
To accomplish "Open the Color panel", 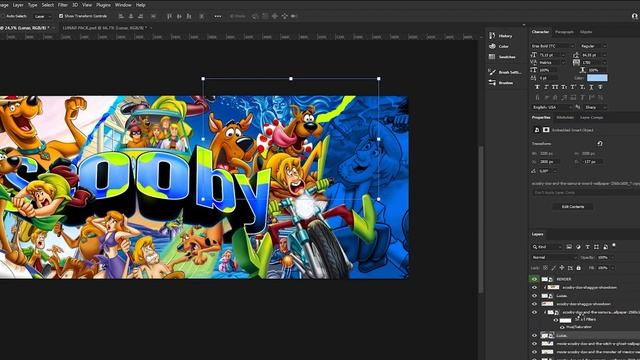I will pos(499,47).
